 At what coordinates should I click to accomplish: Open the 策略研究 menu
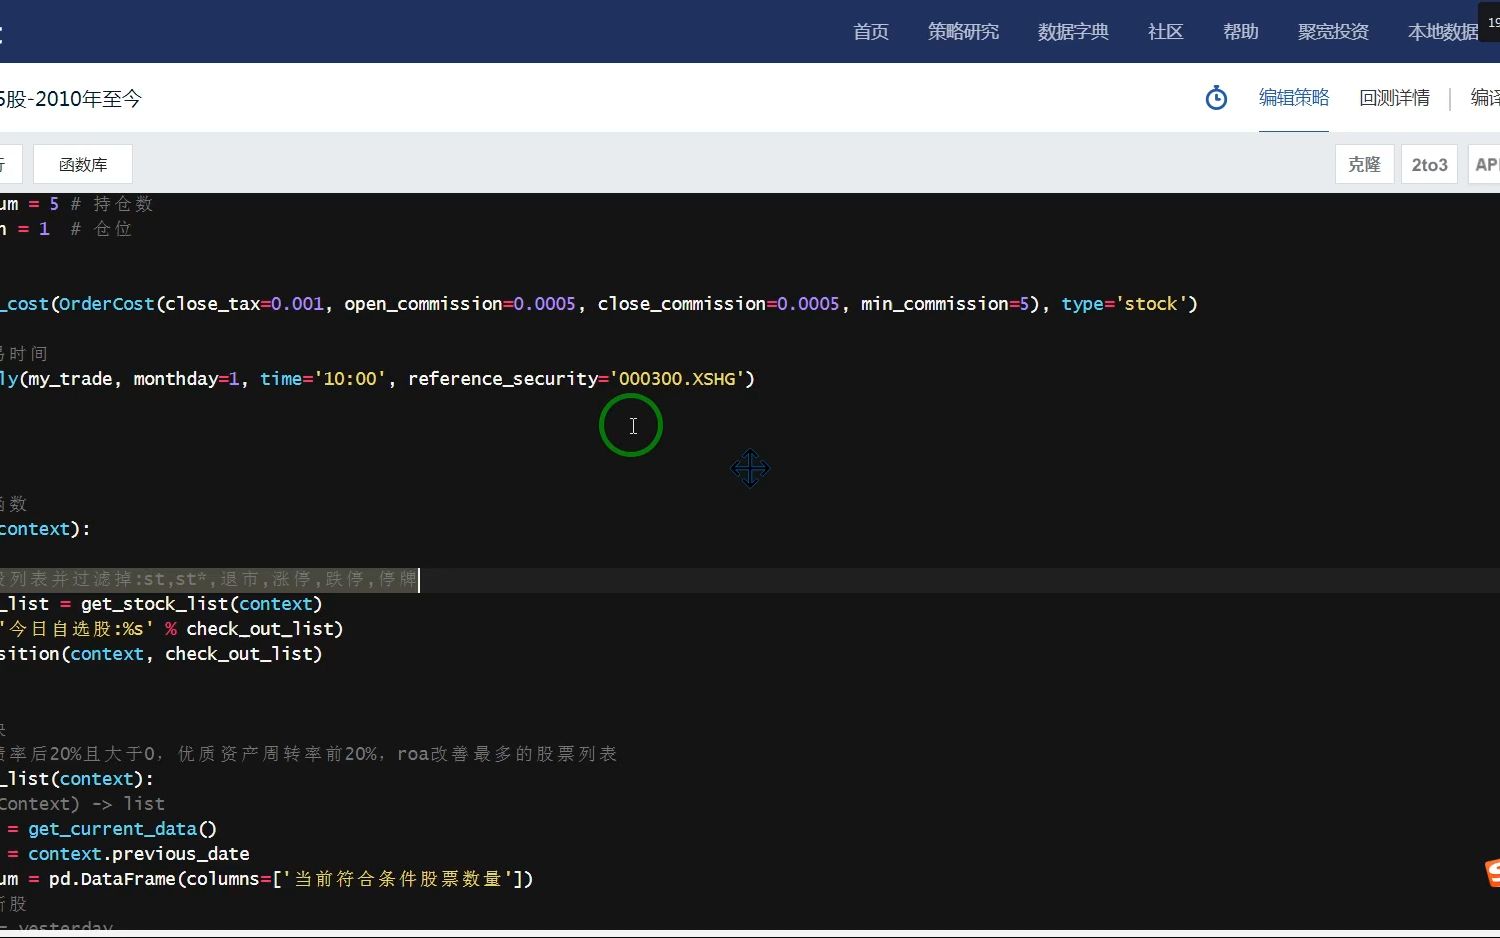coord(963,32)
